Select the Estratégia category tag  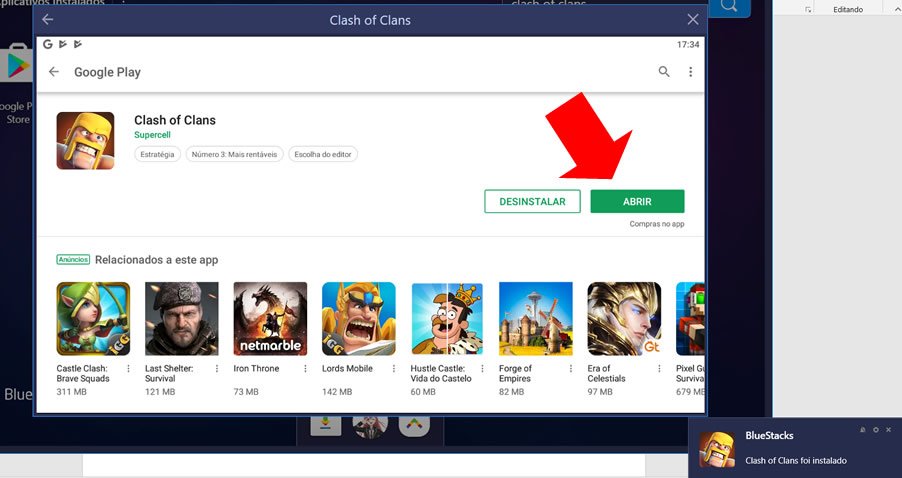click(x=157, y=154)
